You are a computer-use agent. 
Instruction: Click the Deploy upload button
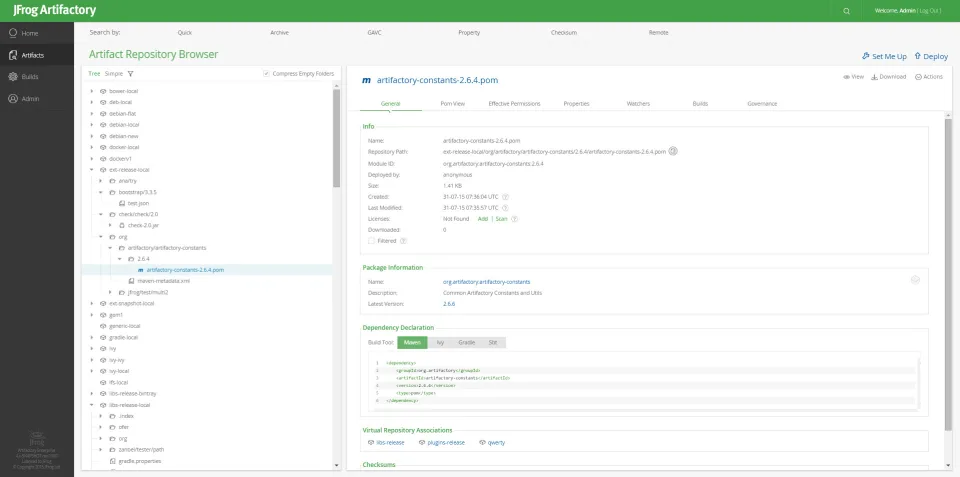click(x=931, y=56)
